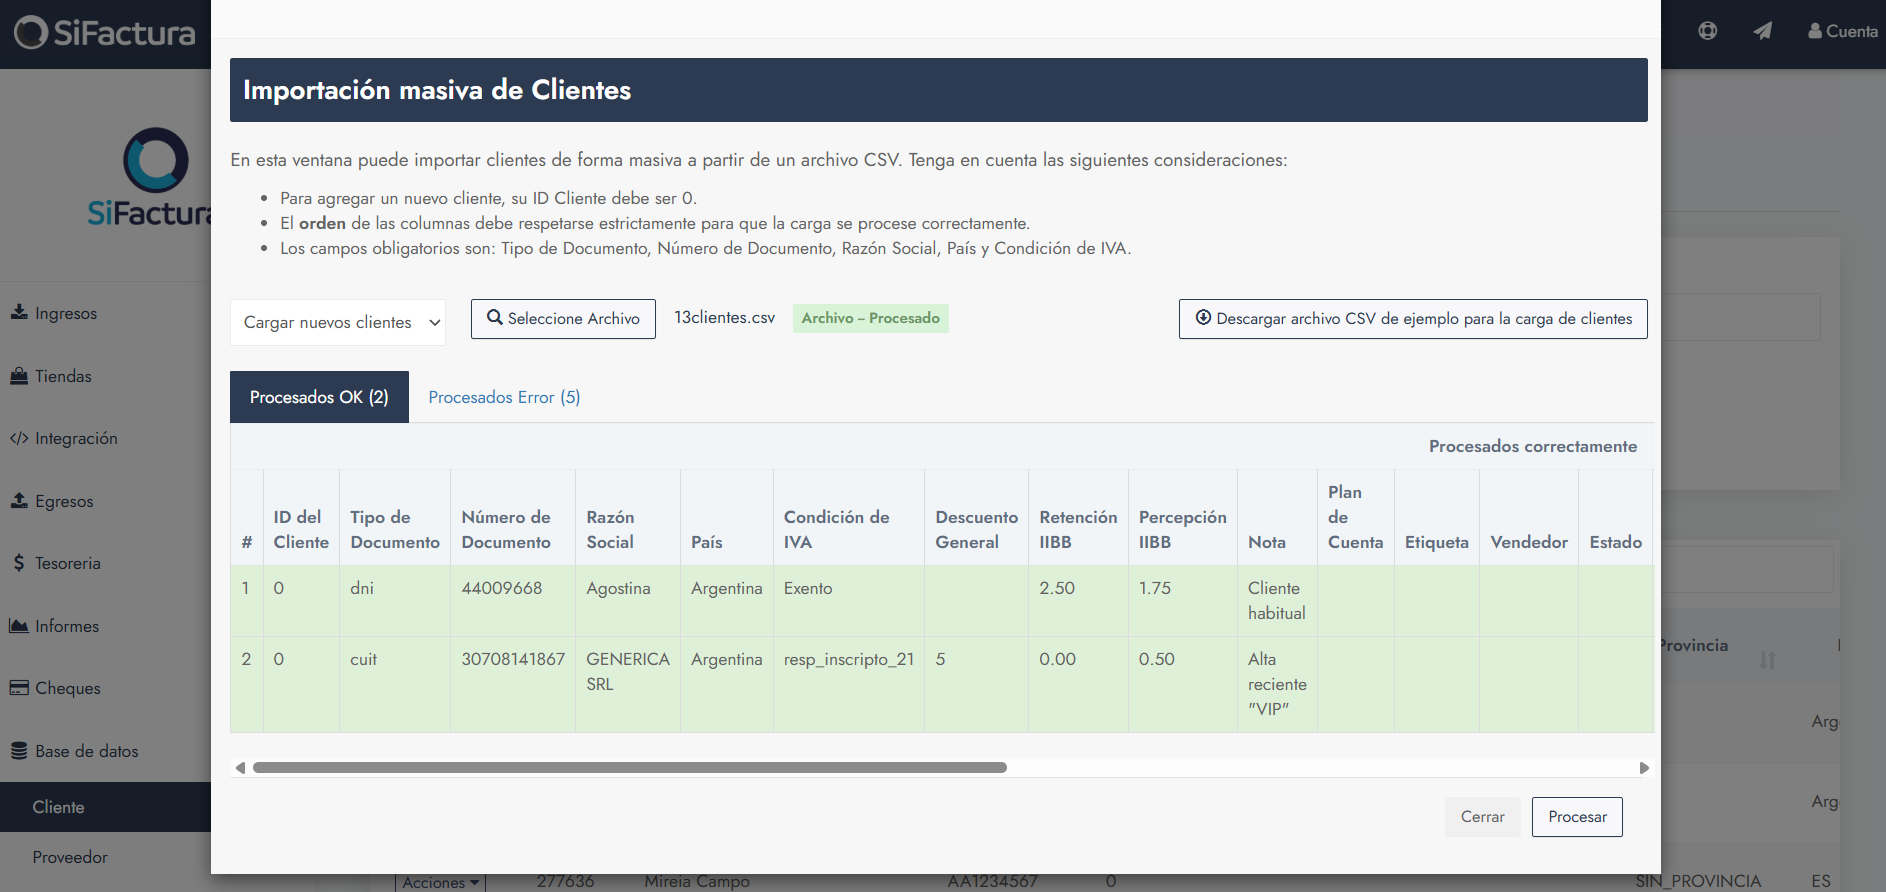Select the Procesados OK (2) tab

[x=319, y=397]
